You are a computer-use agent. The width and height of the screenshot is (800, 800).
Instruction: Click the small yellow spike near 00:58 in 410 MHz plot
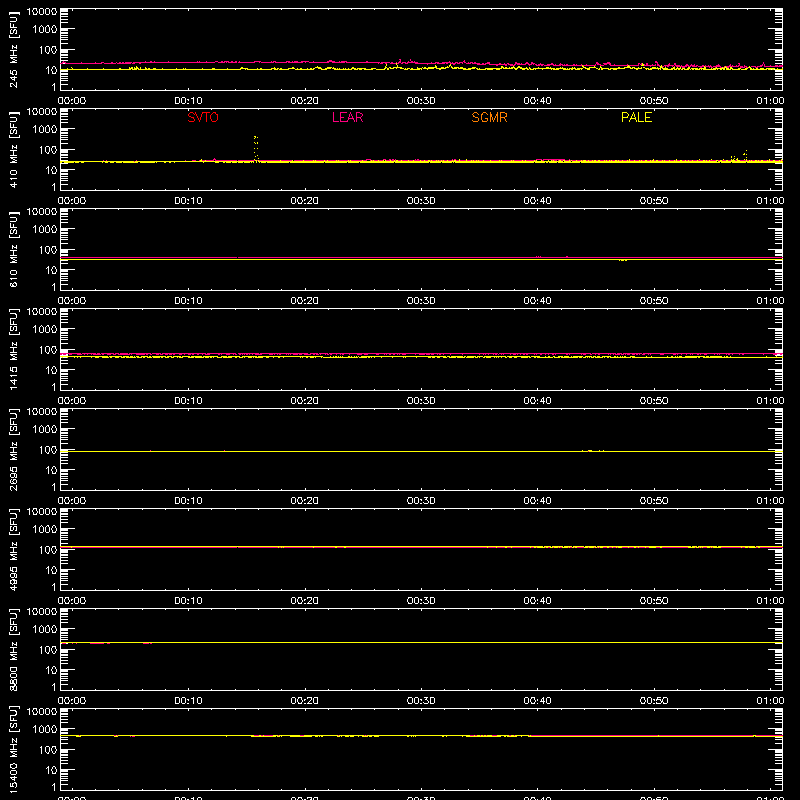(x=745, y=155)
